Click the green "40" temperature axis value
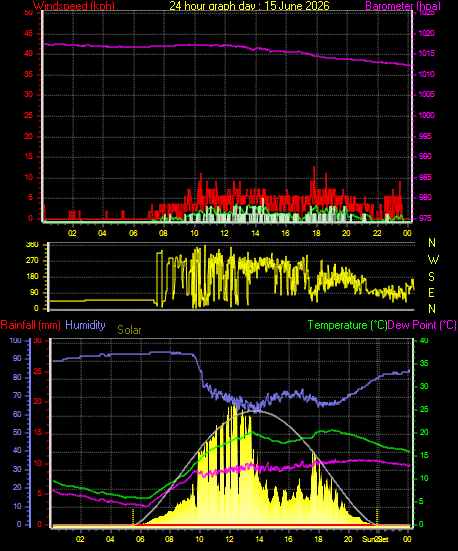Viewport: 458px width, 551px height. tap(424, 341)
